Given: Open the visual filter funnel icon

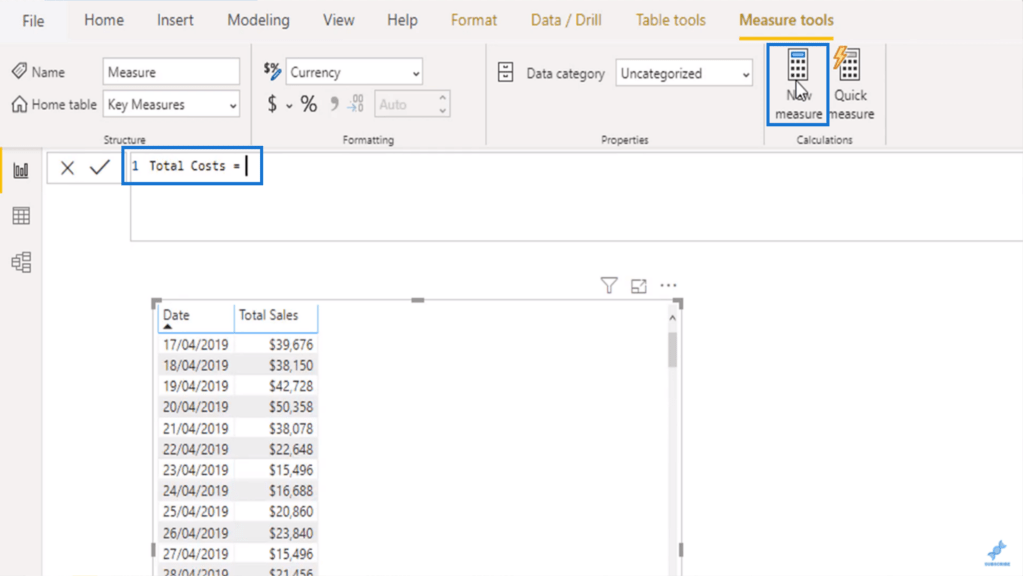Looking at the screenshot, I should pos(609,285).
